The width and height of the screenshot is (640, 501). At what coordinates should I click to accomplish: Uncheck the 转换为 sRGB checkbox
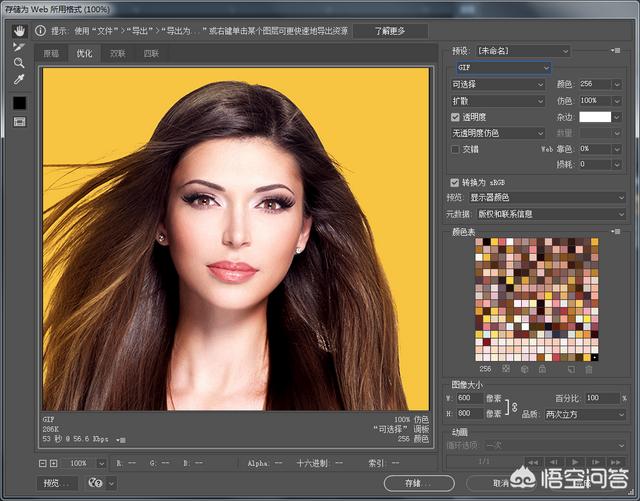[455, 183]
